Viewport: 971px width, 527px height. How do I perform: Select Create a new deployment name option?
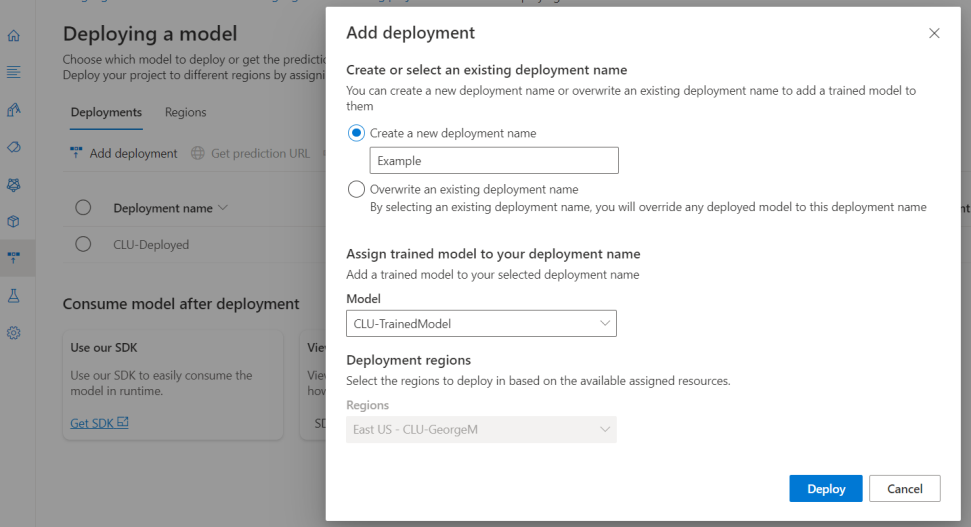click(x=356, y=133)
